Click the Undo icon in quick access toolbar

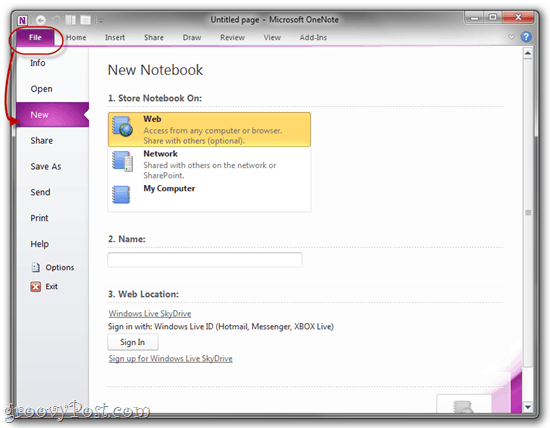pyautogui.click(x=56, y=20)
